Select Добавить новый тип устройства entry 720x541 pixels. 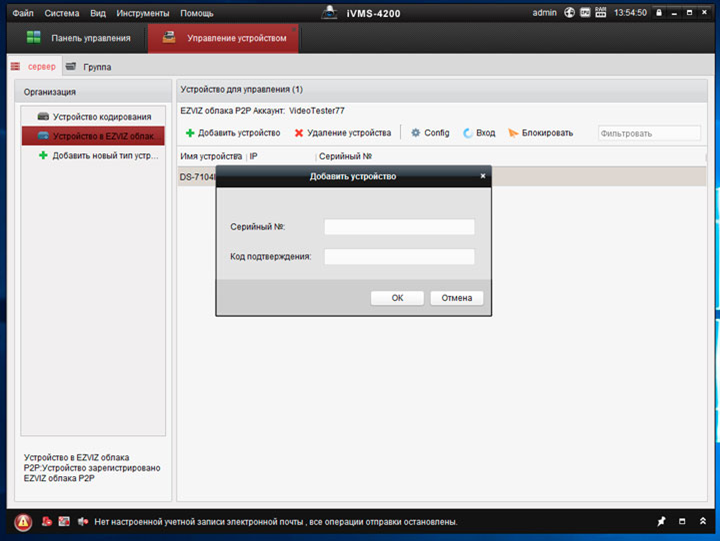[97, 155]
